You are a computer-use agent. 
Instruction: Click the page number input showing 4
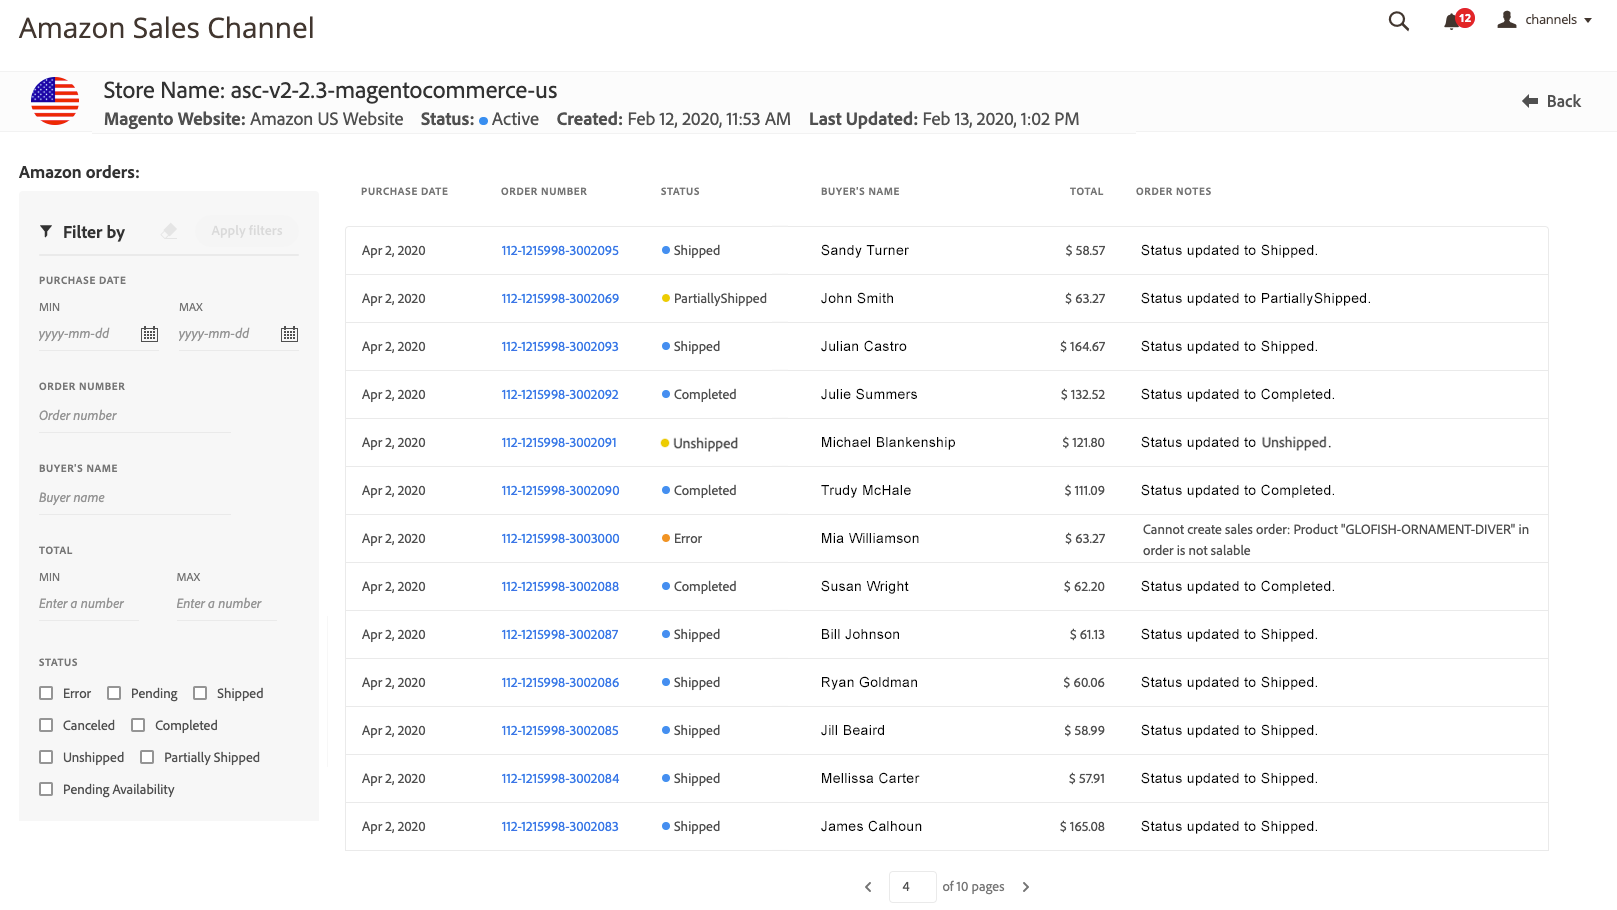click(x=912, y=887)
